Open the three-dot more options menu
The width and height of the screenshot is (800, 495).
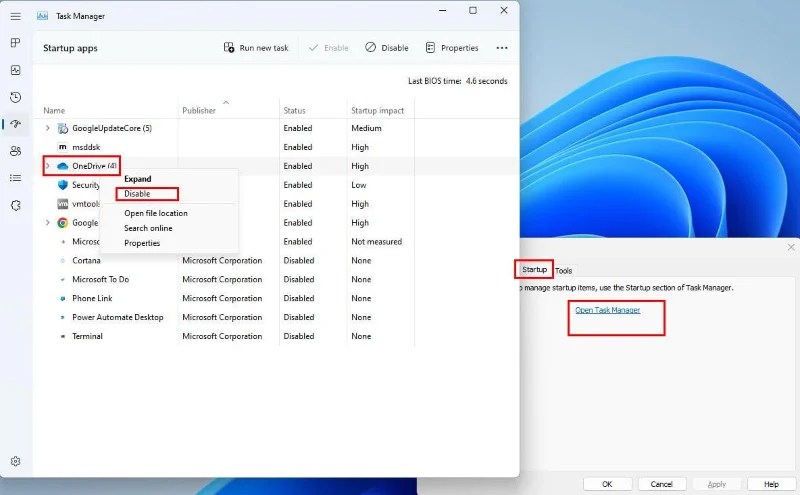[x=502, y=48]
